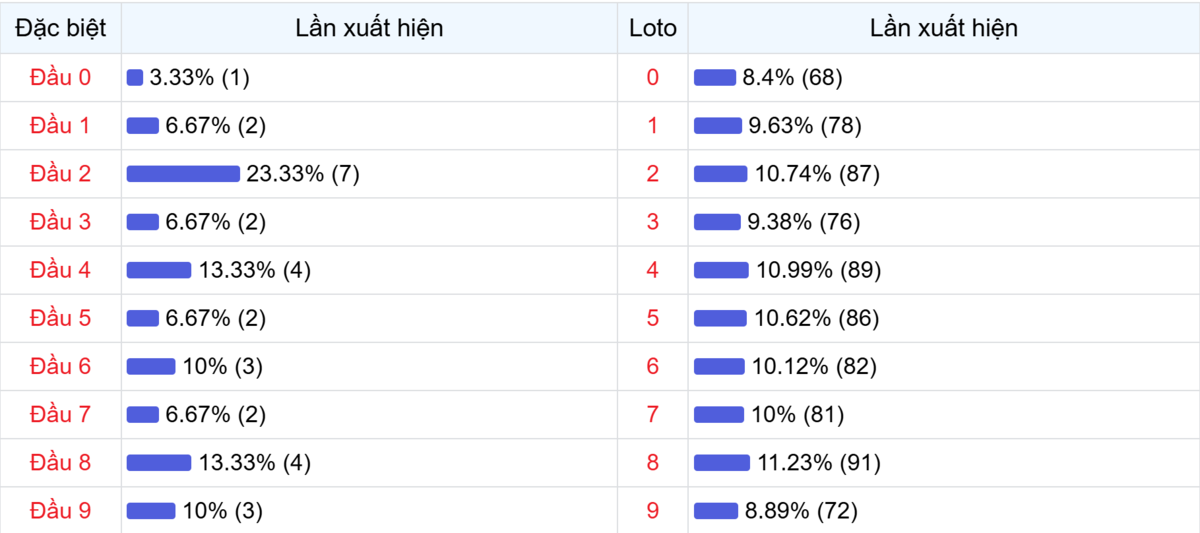Click the blue bar for Đầu 2
Image resolution: width=1200 pixels, height=533 pixels.
183,174
